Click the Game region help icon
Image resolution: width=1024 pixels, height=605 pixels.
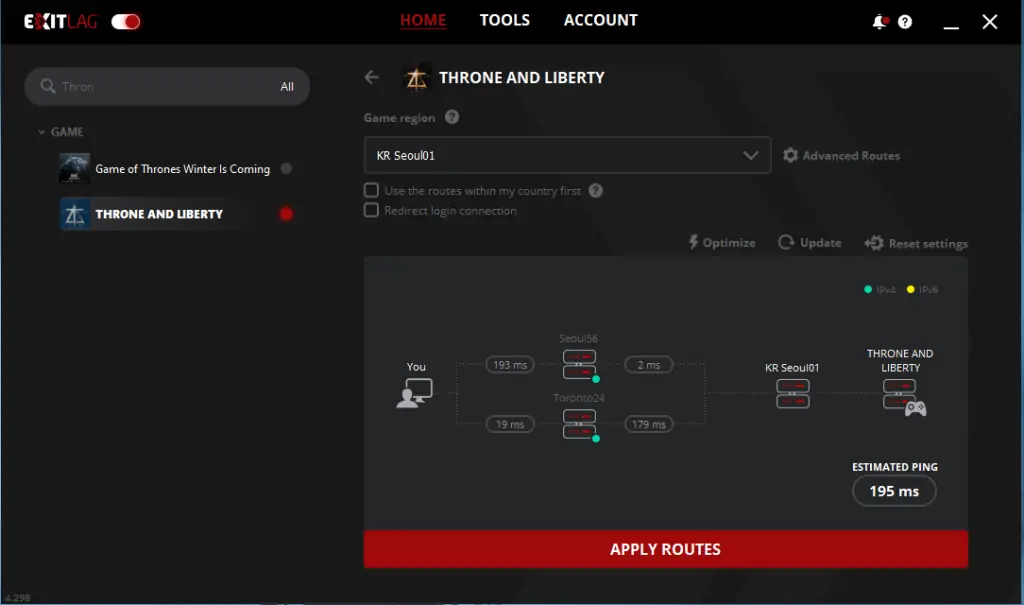[452, 117]
